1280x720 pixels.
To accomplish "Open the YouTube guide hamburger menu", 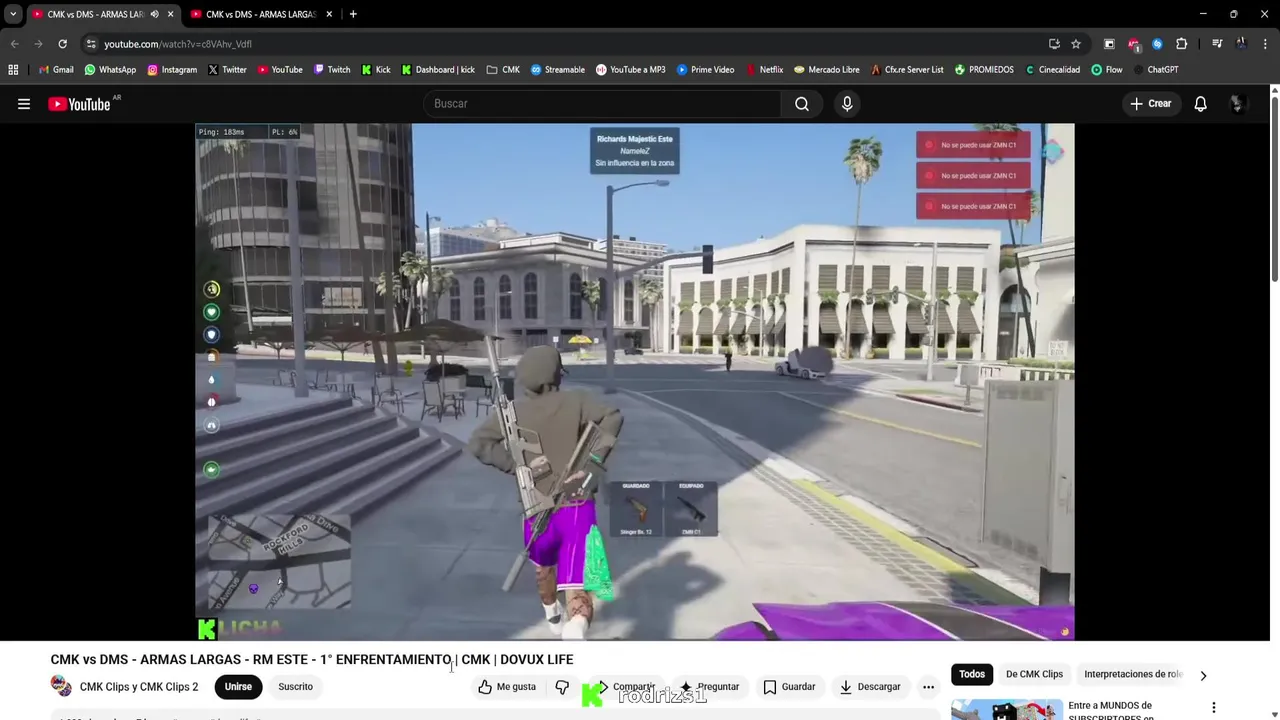I will tap(24, 104).
